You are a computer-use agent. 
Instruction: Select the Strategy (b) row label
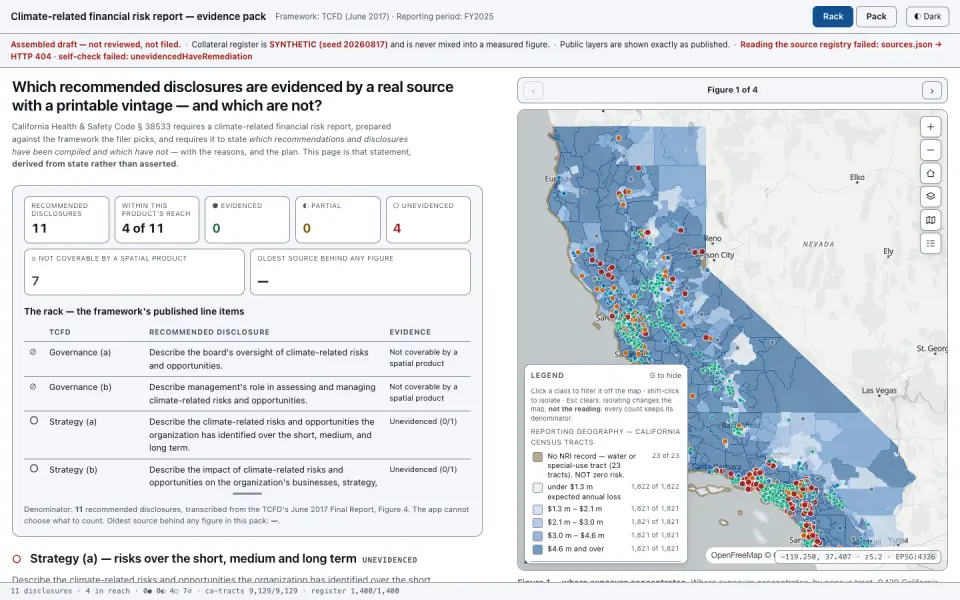[73, 470]
